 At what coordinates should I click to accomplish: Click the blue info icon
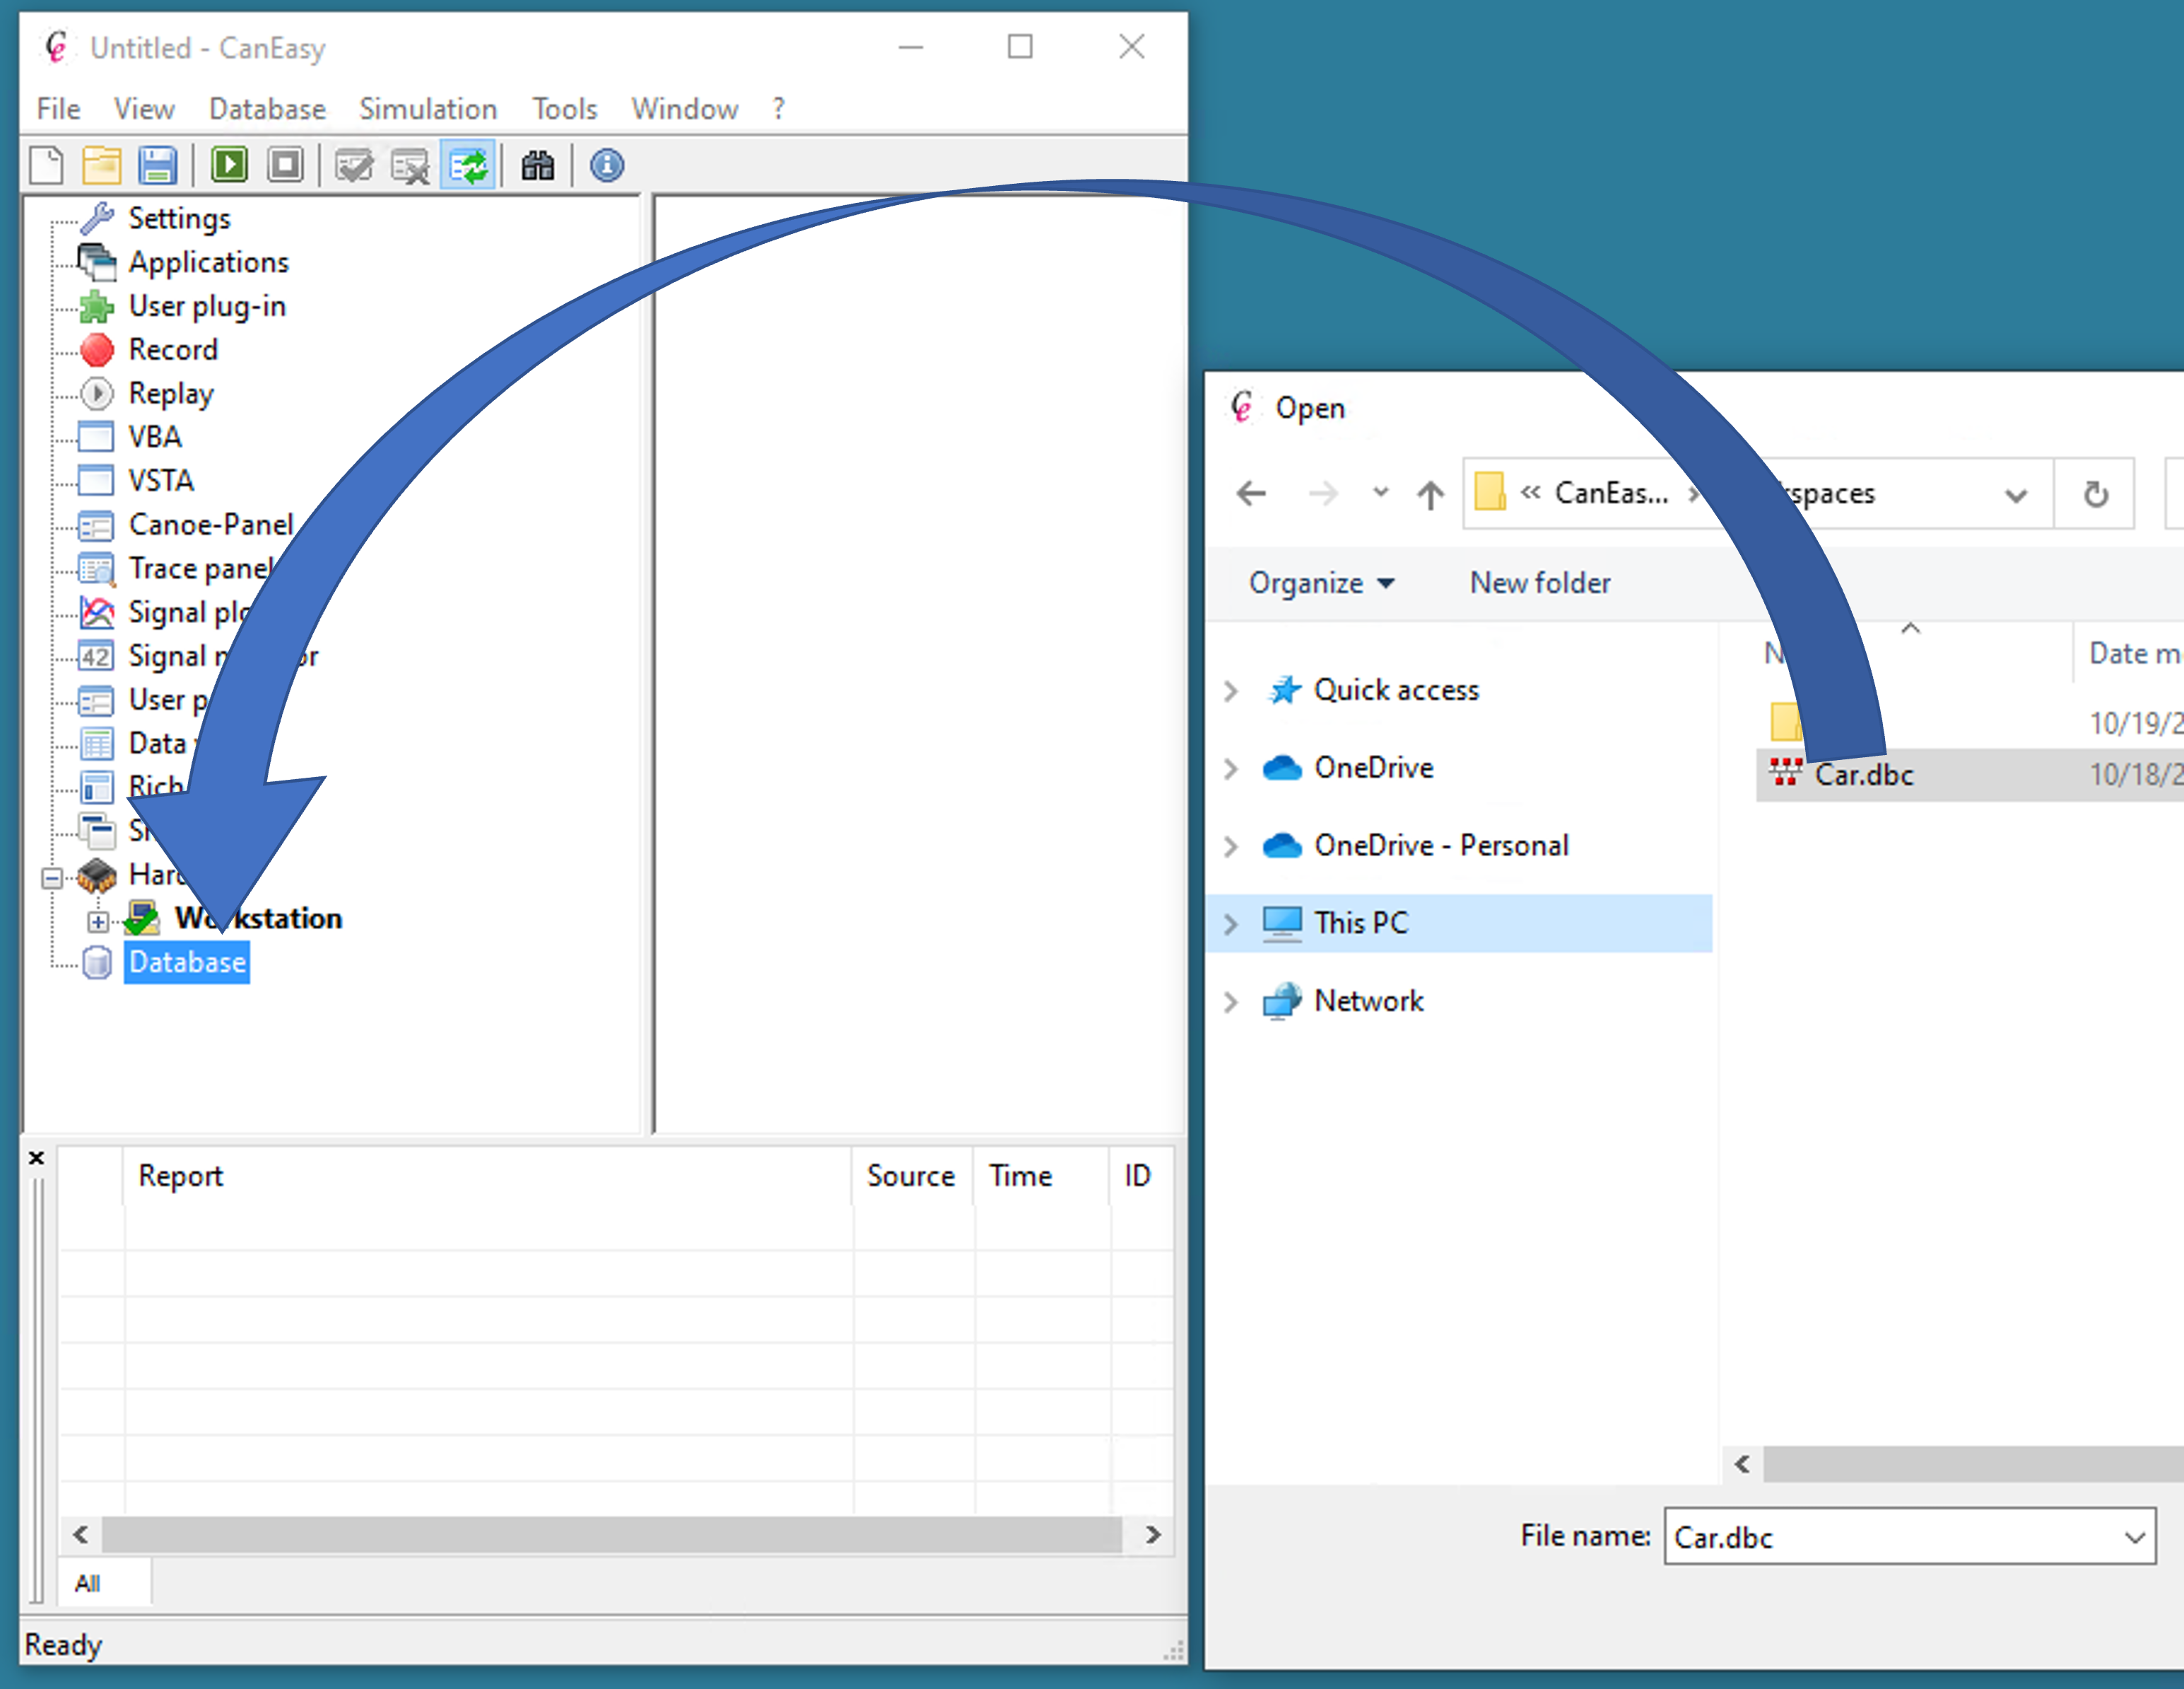[x=607, y=165]
